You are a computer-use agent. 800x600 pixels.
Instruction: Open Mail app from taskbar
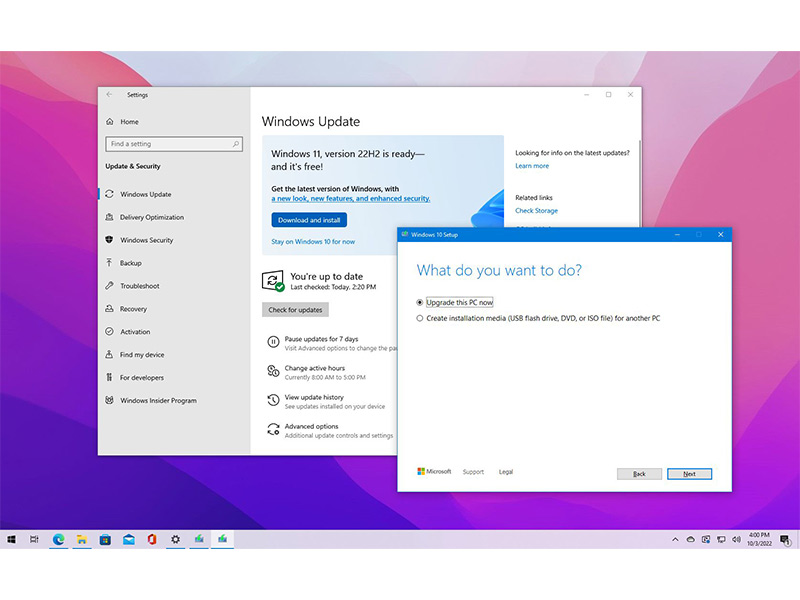pos(129,539)
